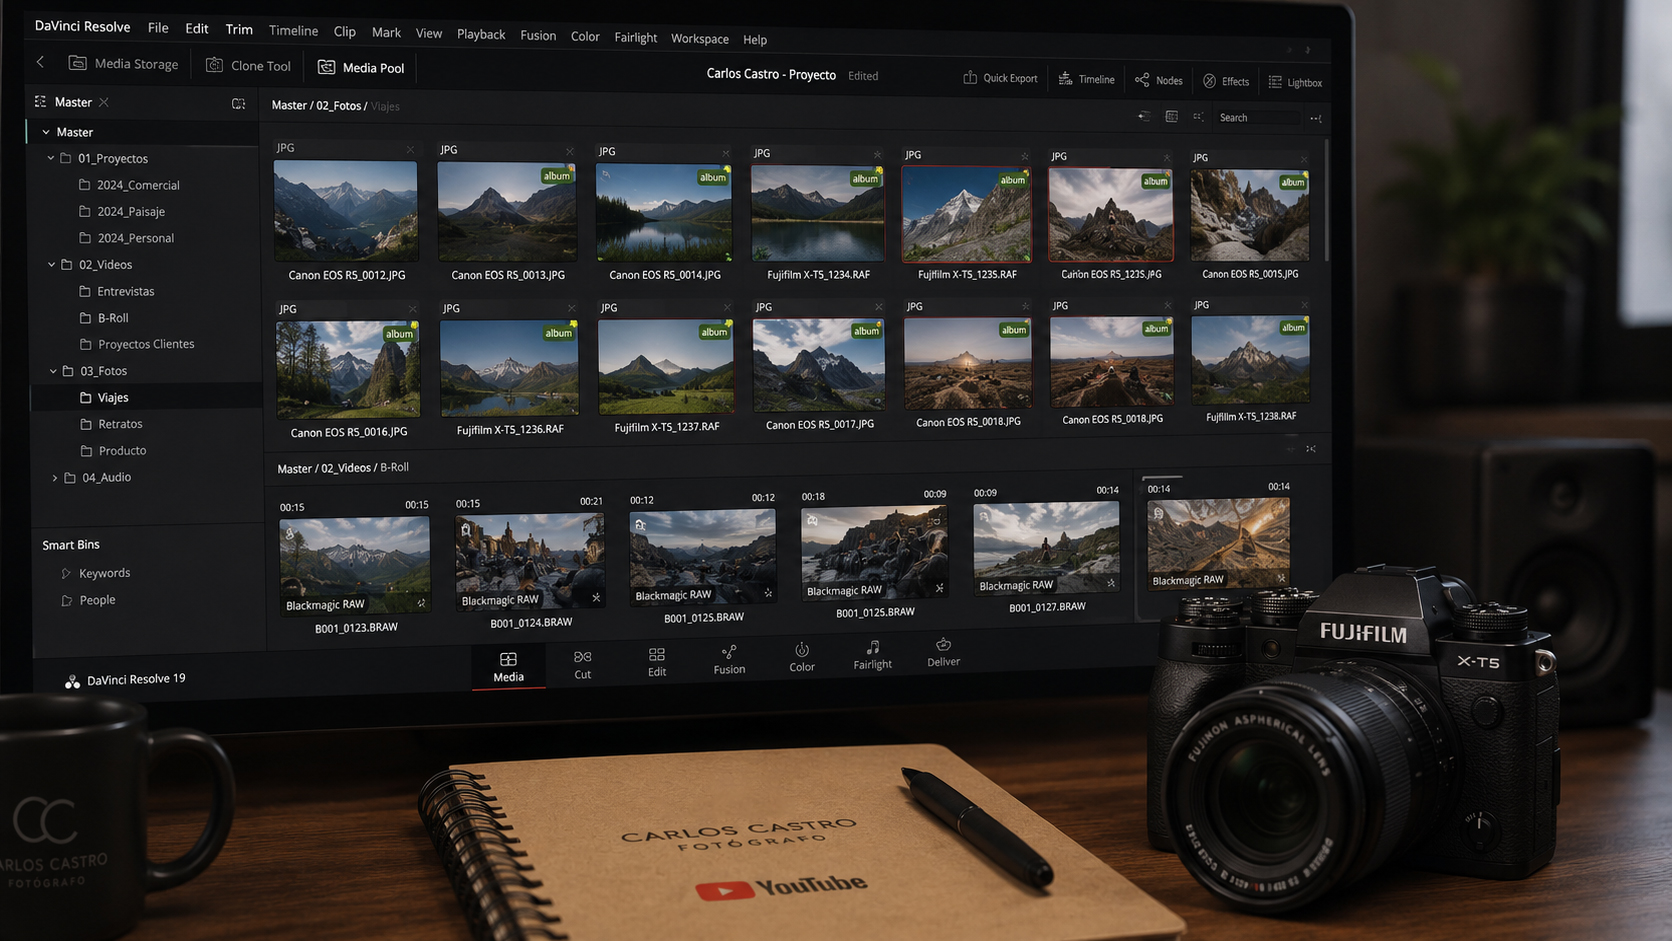Click the back arrow beside Media Storage
This screenshot has width=1672, height=941.
[x=40, y=62]
